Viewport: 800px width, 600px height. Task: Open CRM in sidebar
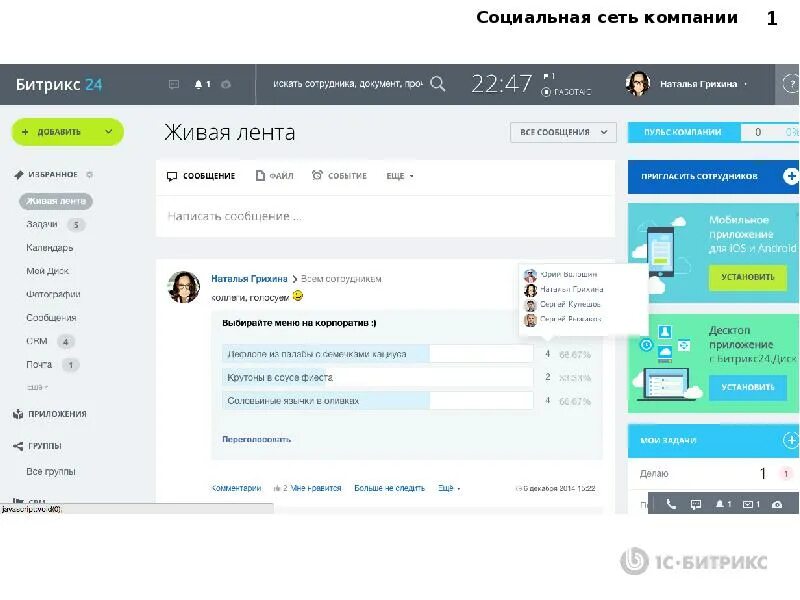pyautogui.click(x=37, y=341)
